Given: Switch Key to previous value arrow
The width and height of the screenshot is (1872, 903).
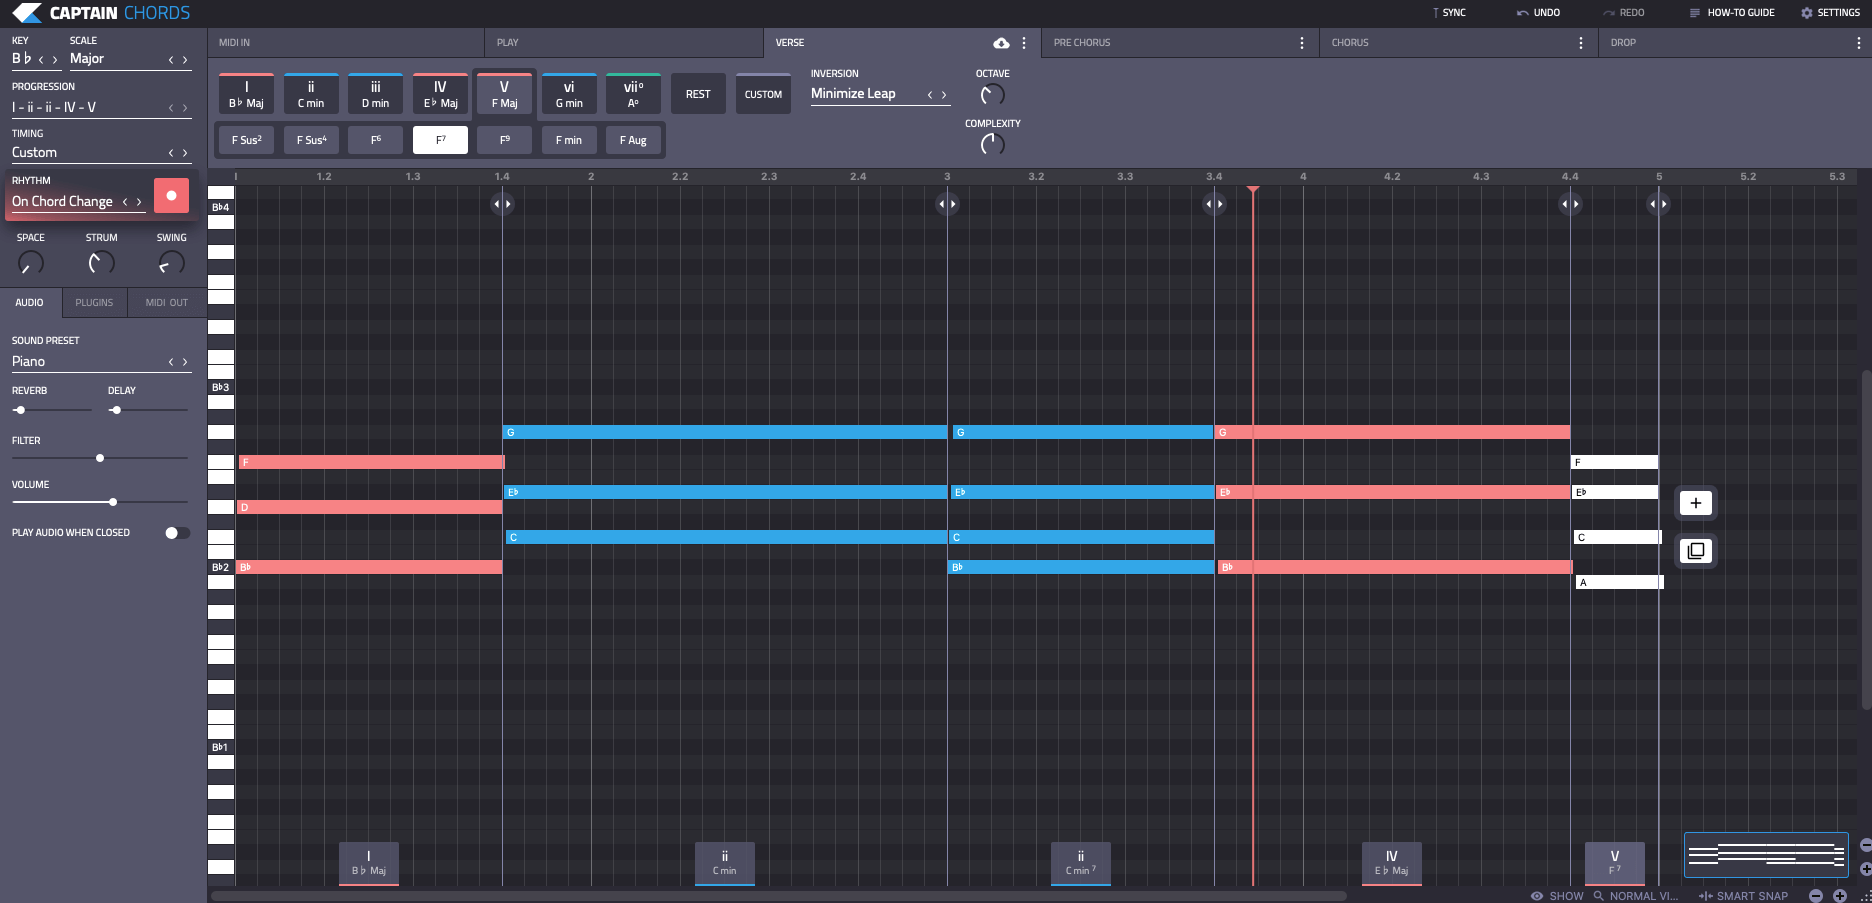Looking at the screenshot, I should pos(41,60).
